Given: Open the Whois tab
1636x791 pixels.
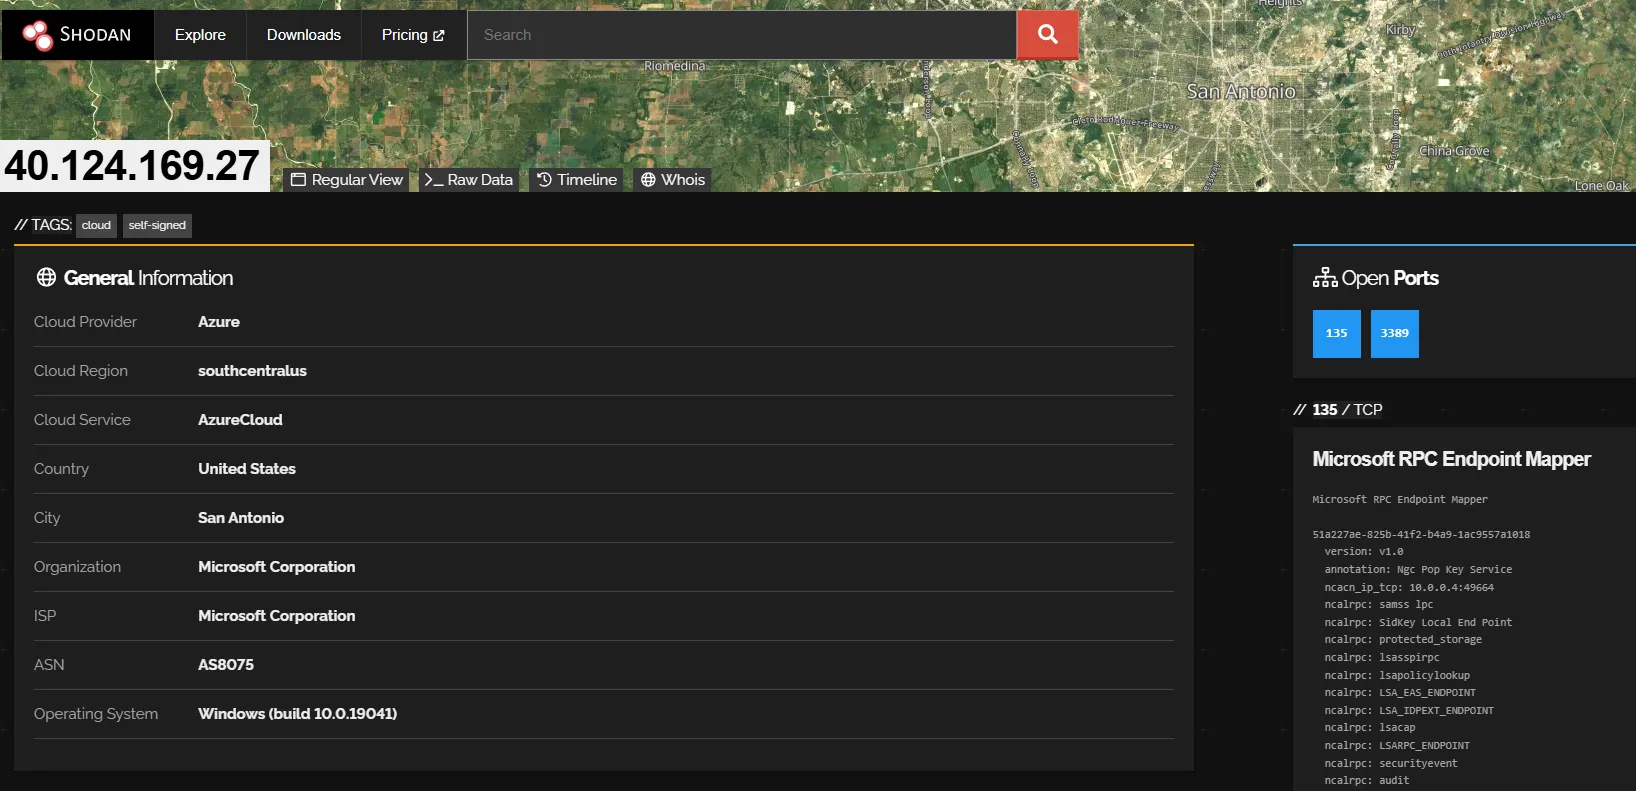Looking at the screenshot, I should [x=673, y=180].
